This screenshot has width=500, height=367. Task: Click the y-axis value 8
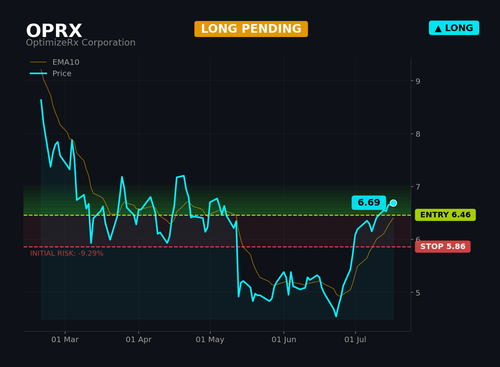coord(418,134)
